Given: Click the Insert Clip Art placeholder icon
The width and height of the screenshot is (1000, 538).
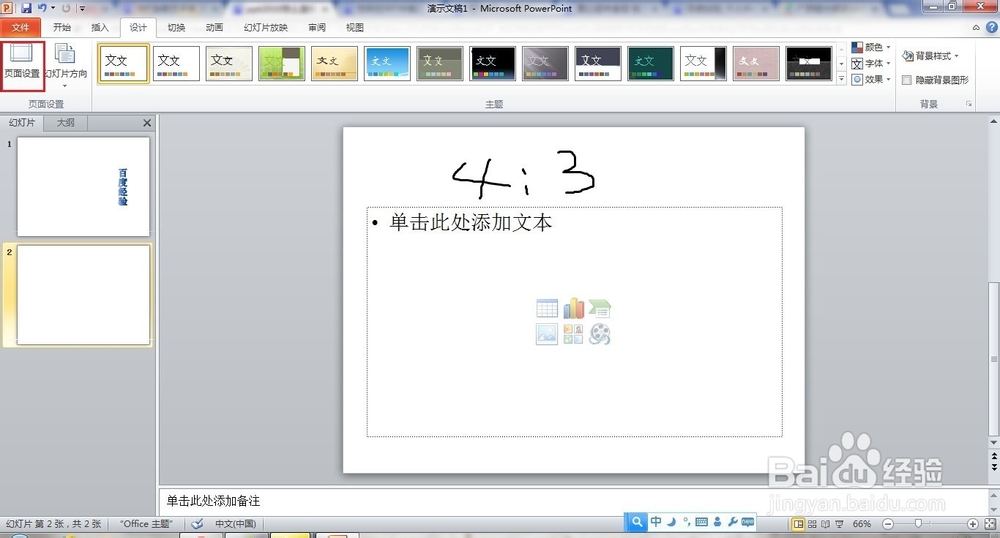Looking at the screenshot, I should (x=573, y=334).
